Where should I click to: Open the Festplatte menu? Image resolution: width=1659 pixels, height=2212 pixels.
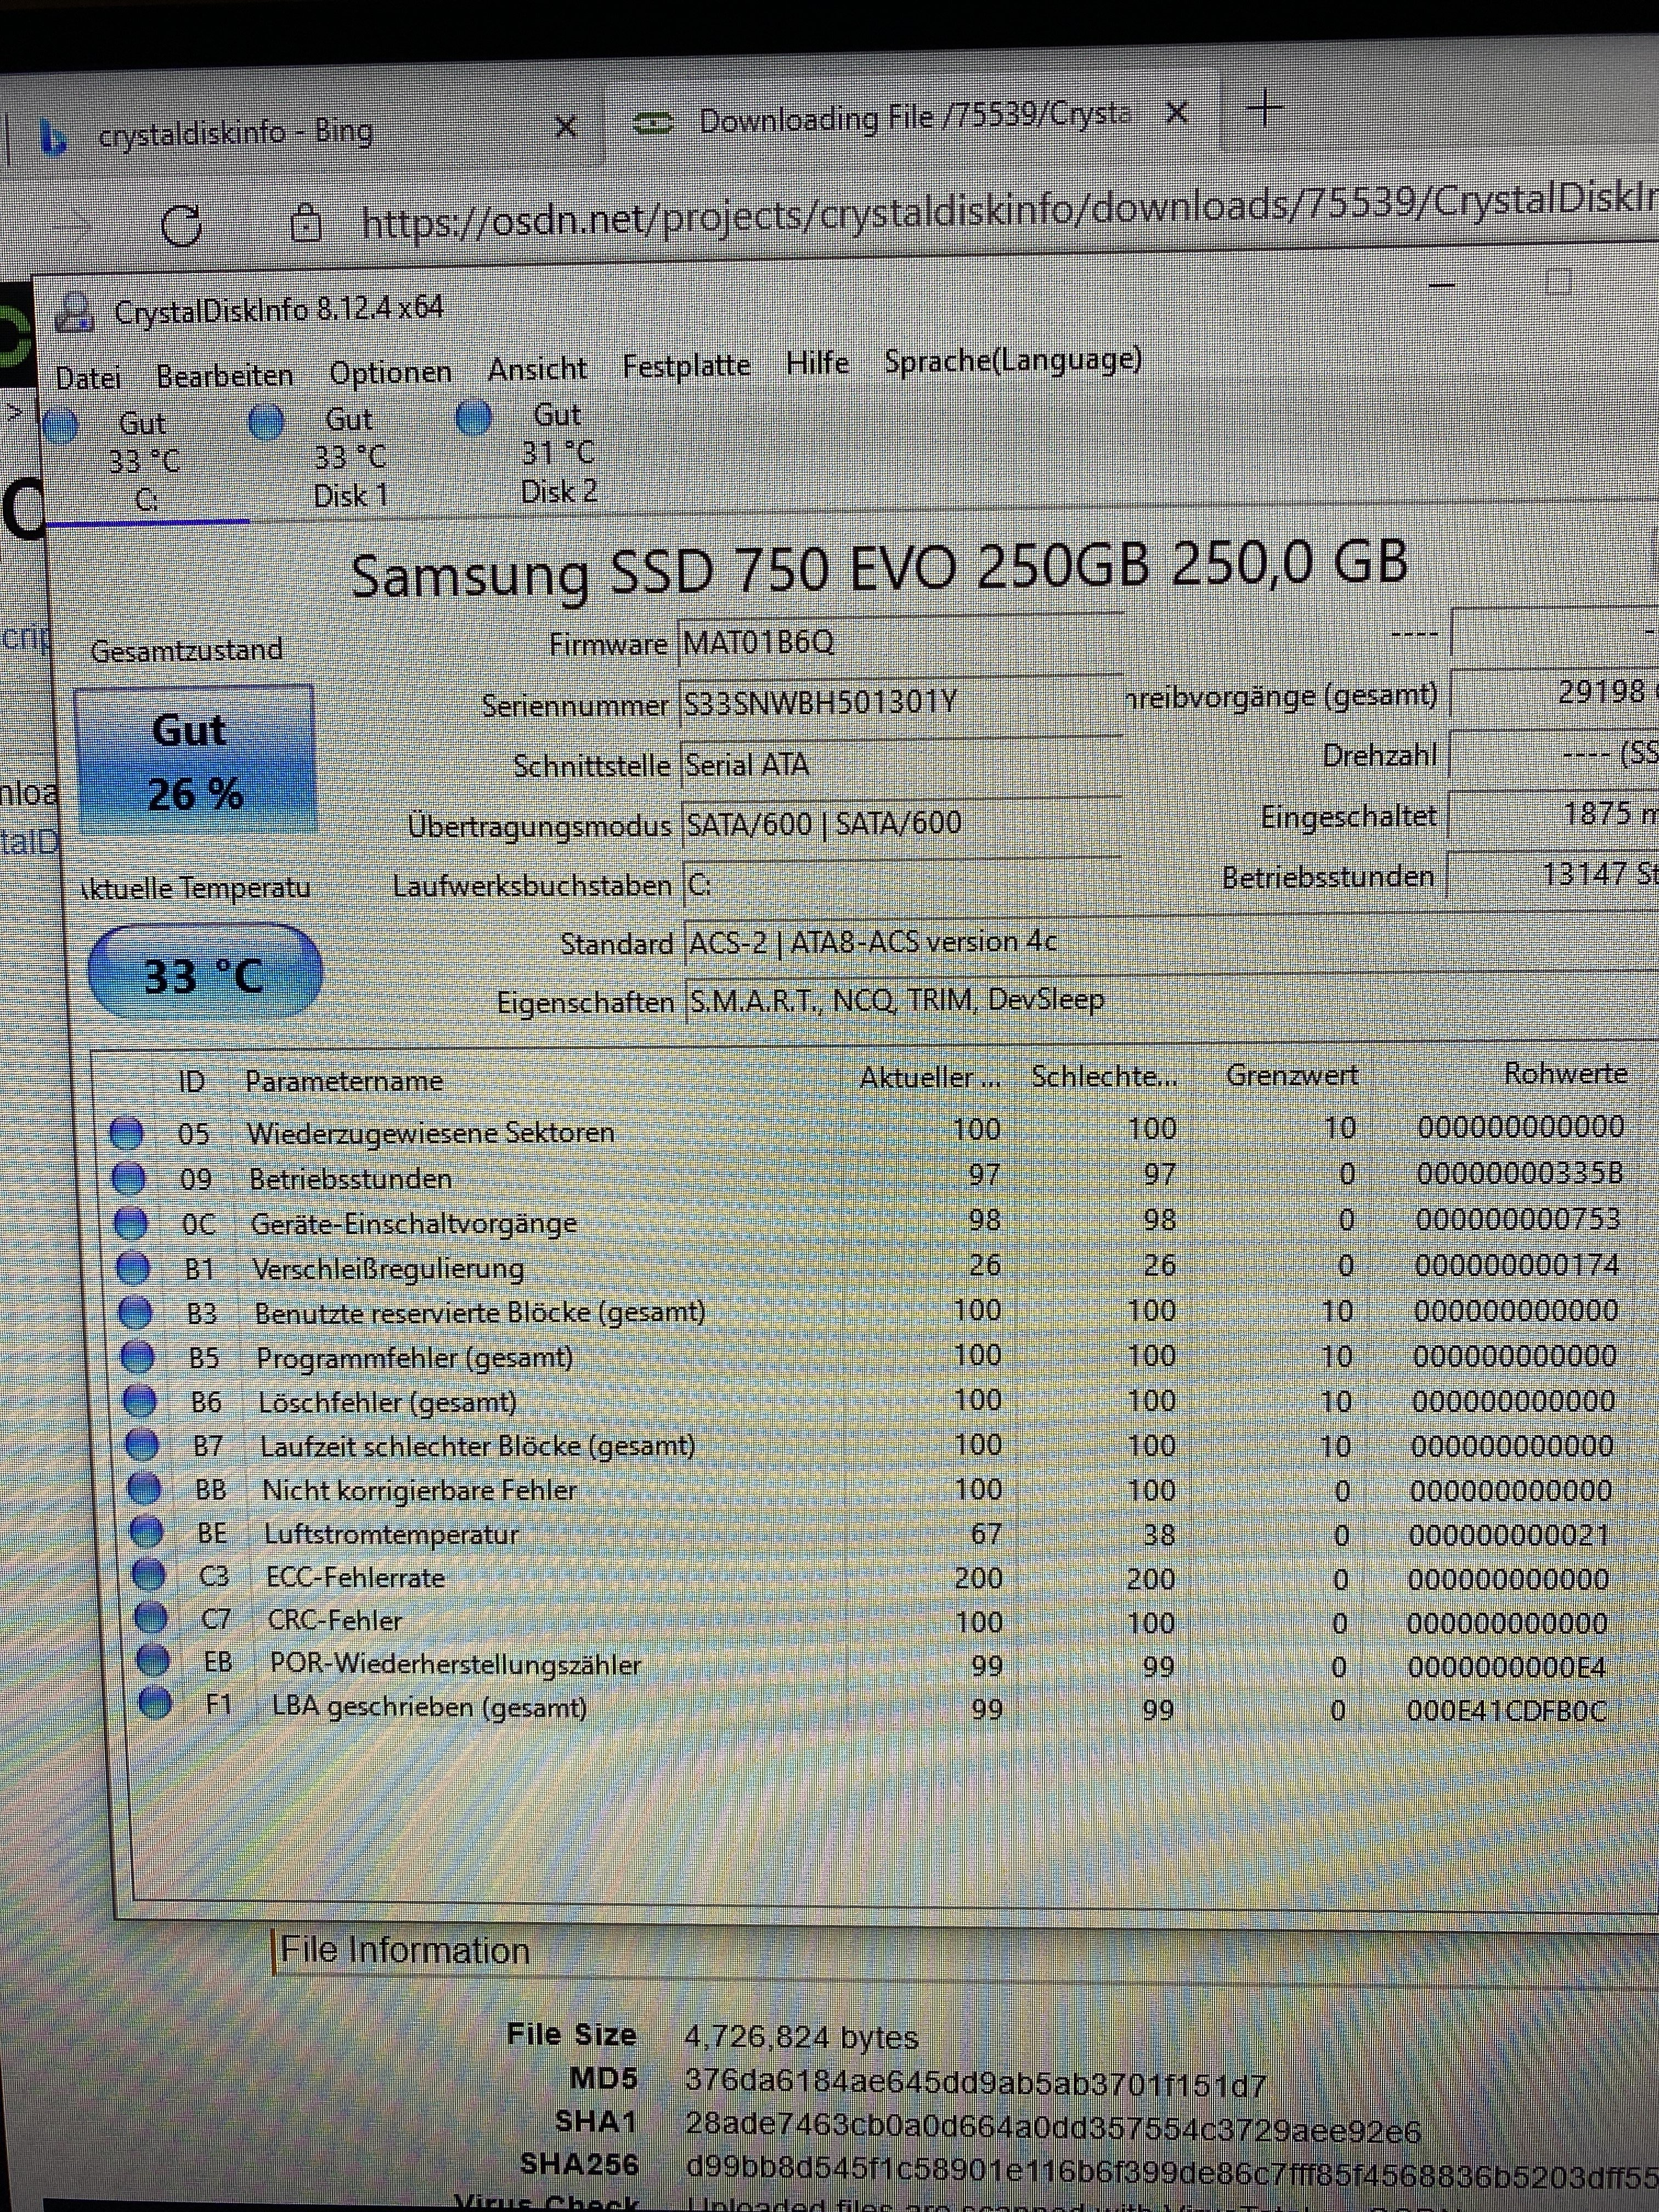[x=686, y=366]
